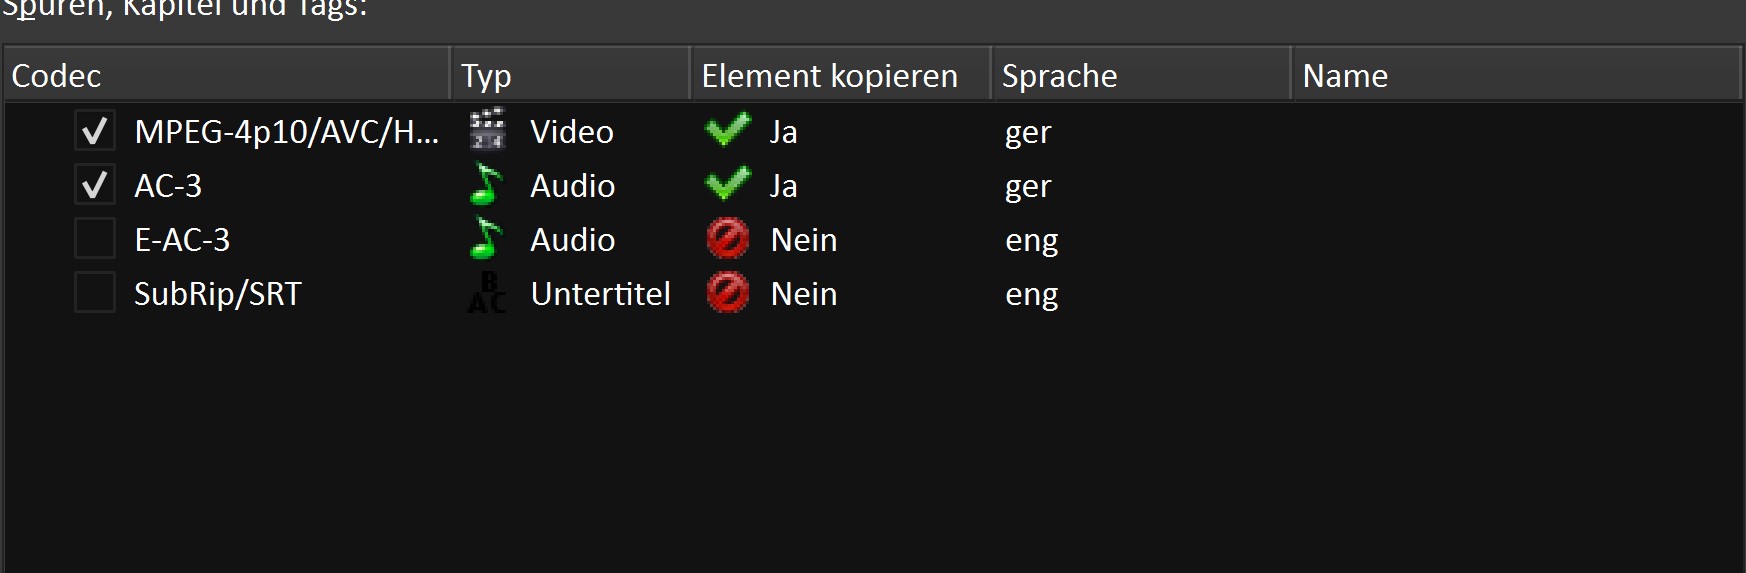The height and width of the screenshot is (573, 1746).
Task: Select the E-AC-3 track row name
Action: pyautogui.click(x=182, y=240)
